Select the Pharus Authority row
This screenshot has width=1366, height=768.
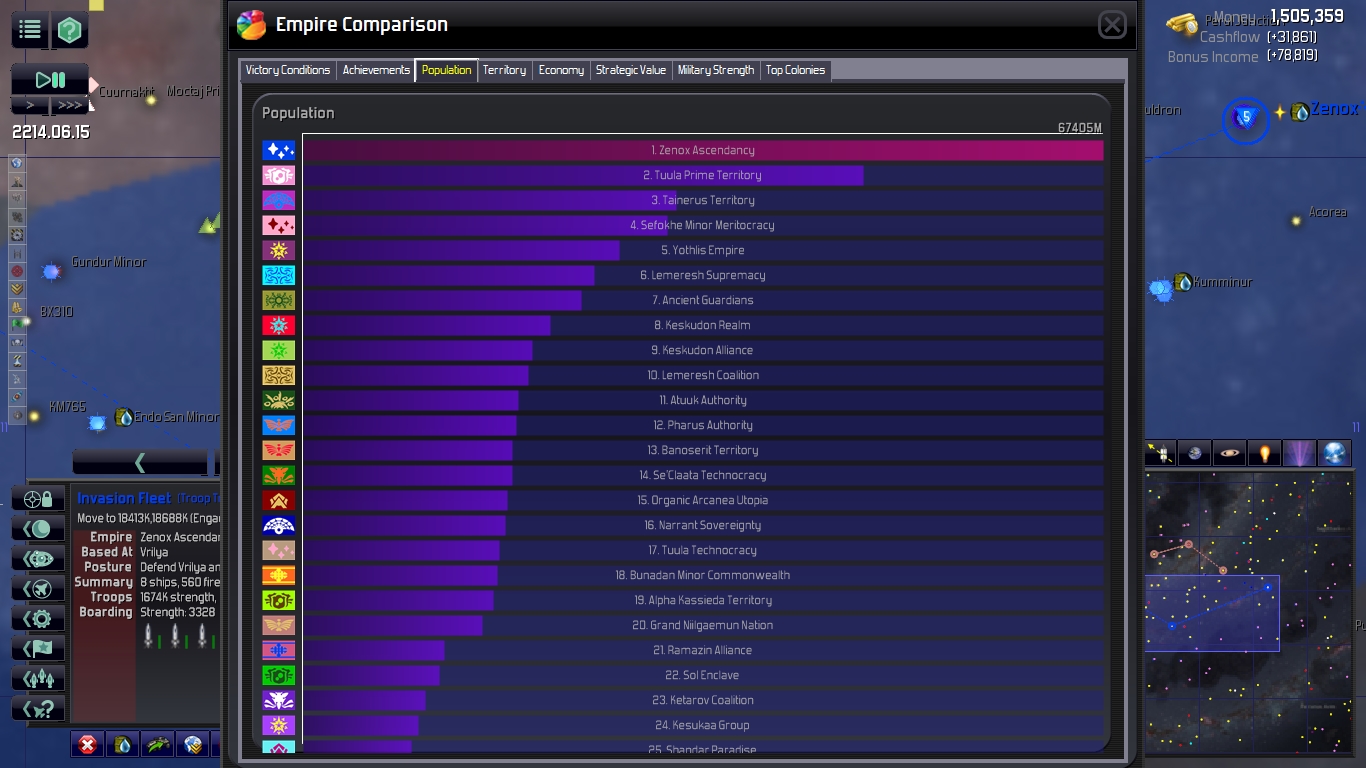[x=703, y=425]
